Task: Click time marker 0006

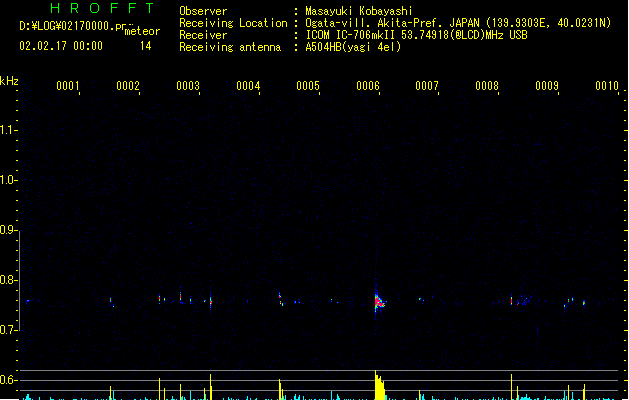Action: 368,86
